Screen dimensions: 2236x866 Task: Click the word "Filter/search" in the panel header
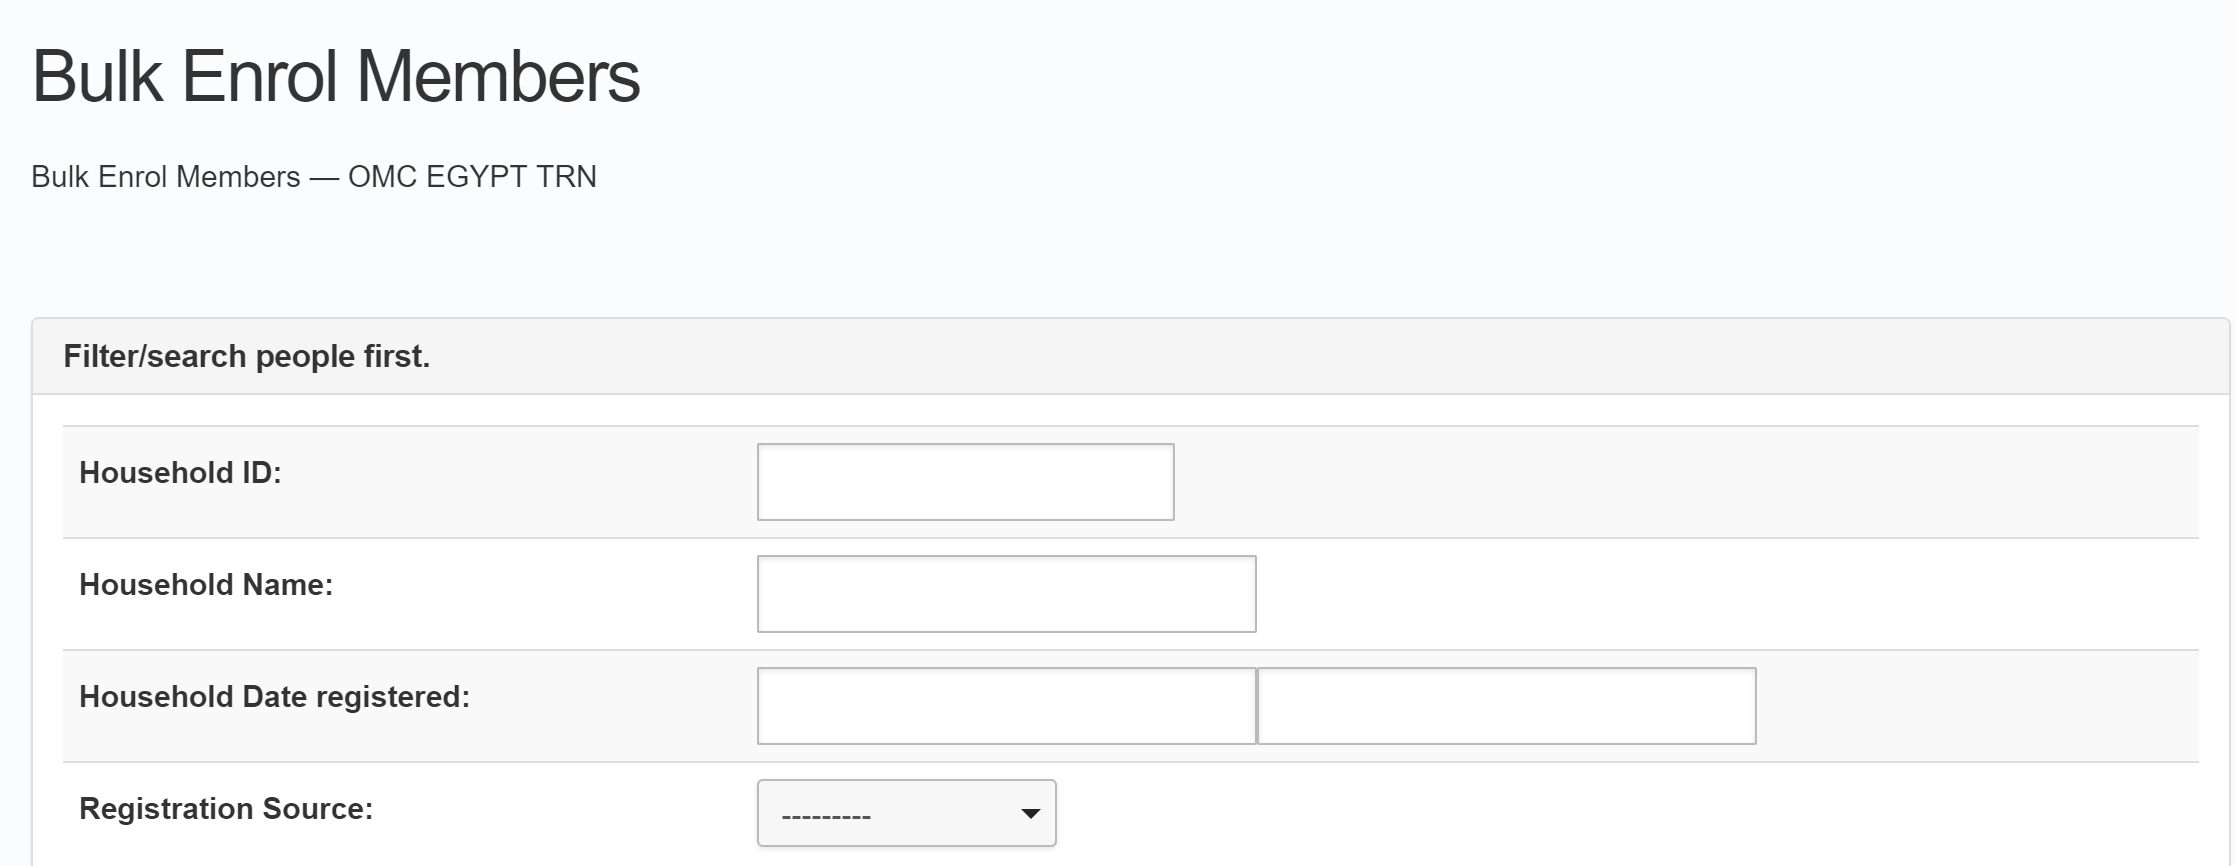(155, 357)
